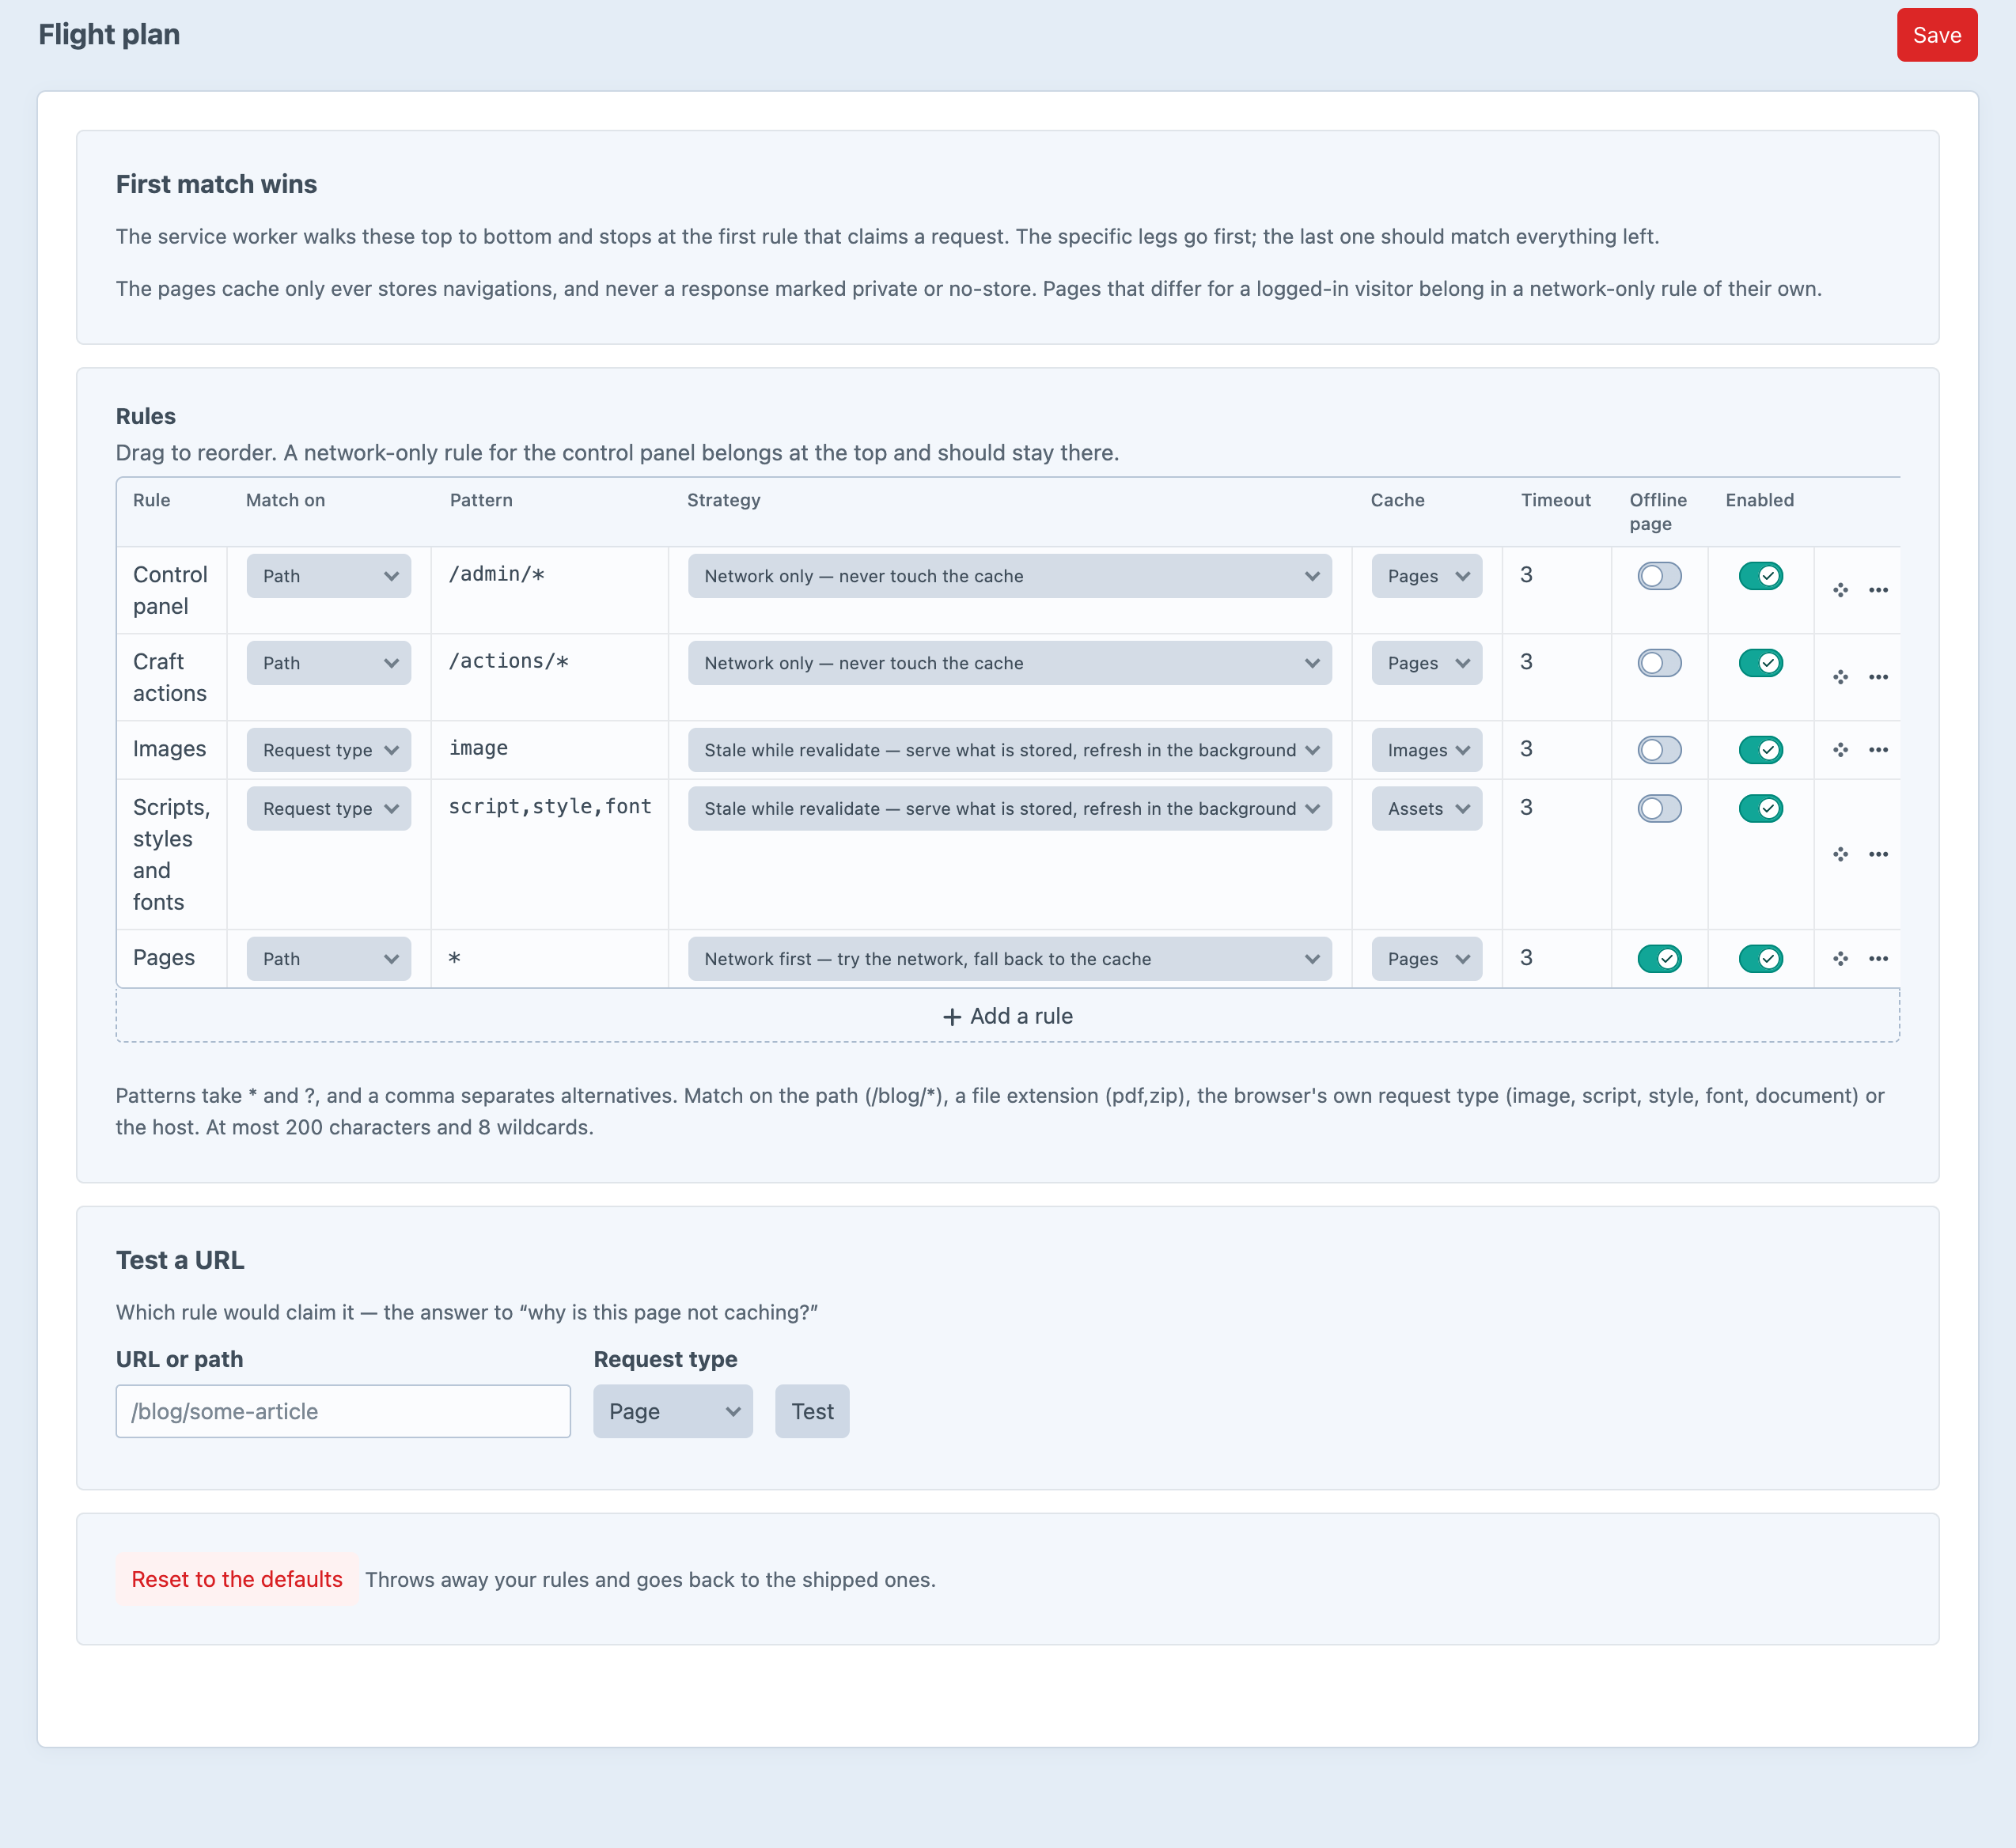Toggle offline page for Control panel rule

tap(1659, 576)
